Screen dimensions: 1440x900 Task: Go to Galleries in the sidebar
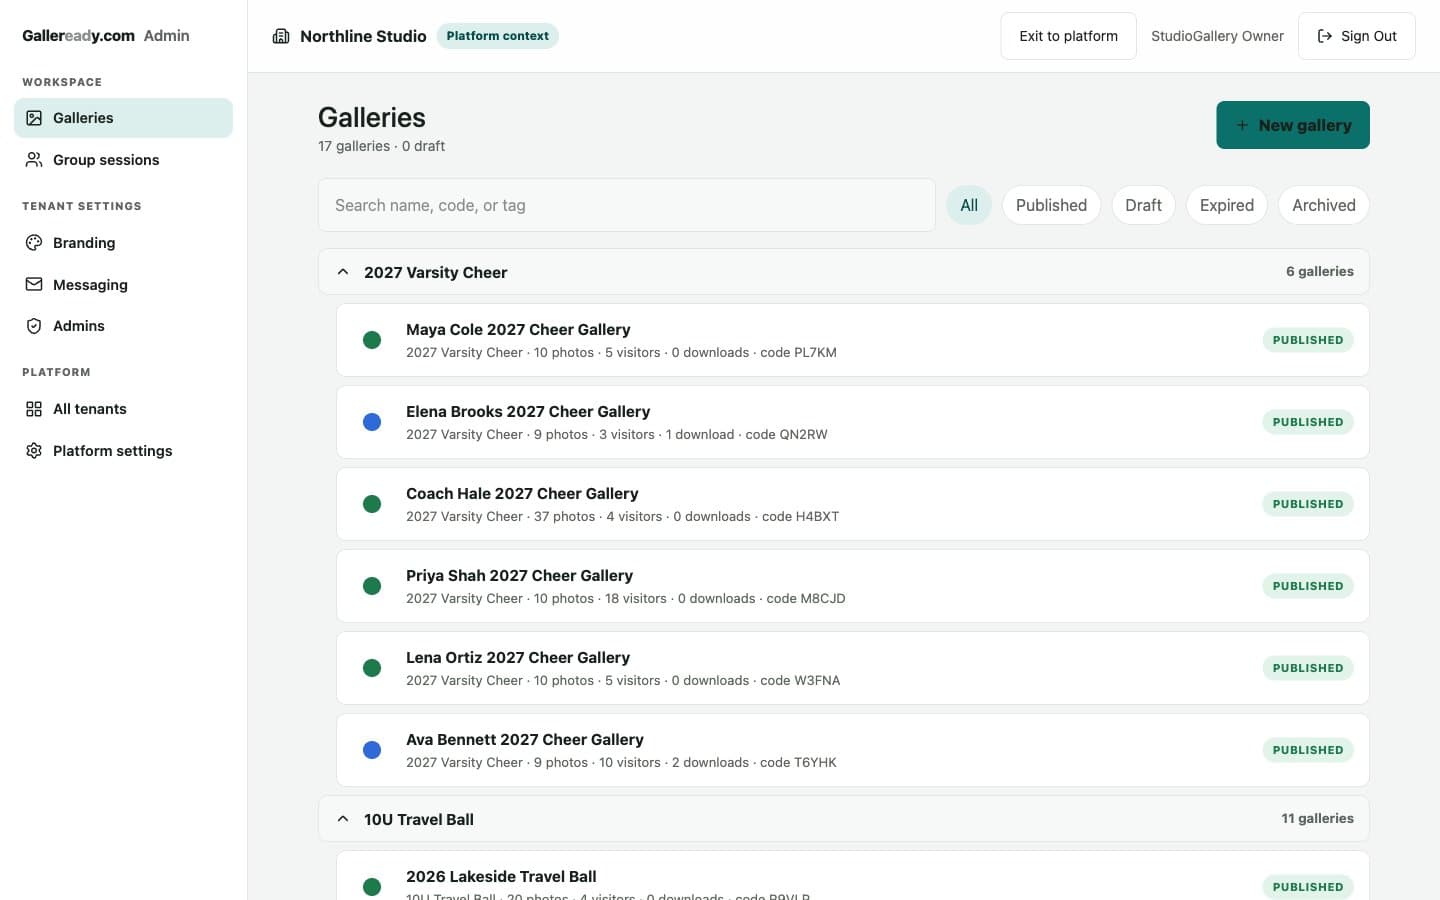[123, 118]
